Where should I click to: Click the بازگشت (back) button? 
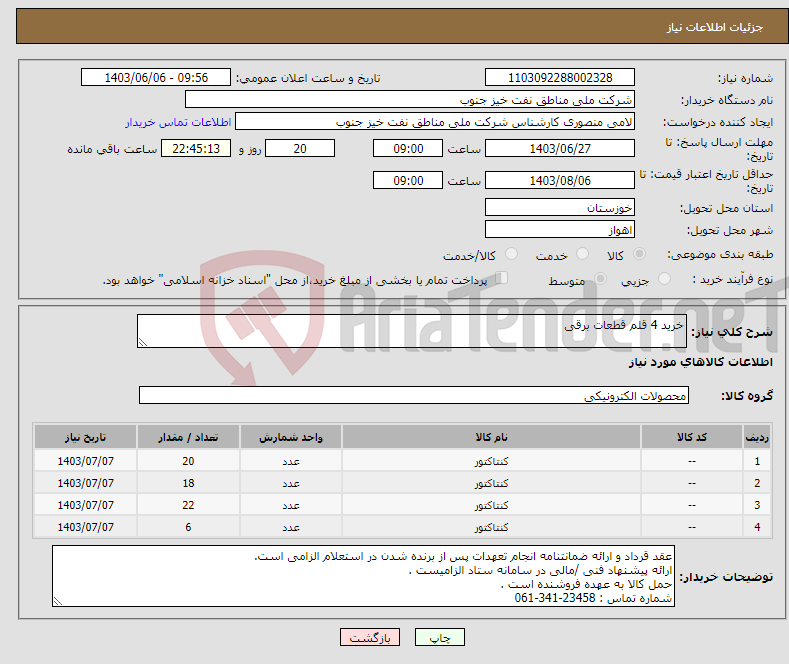(370, 637)
